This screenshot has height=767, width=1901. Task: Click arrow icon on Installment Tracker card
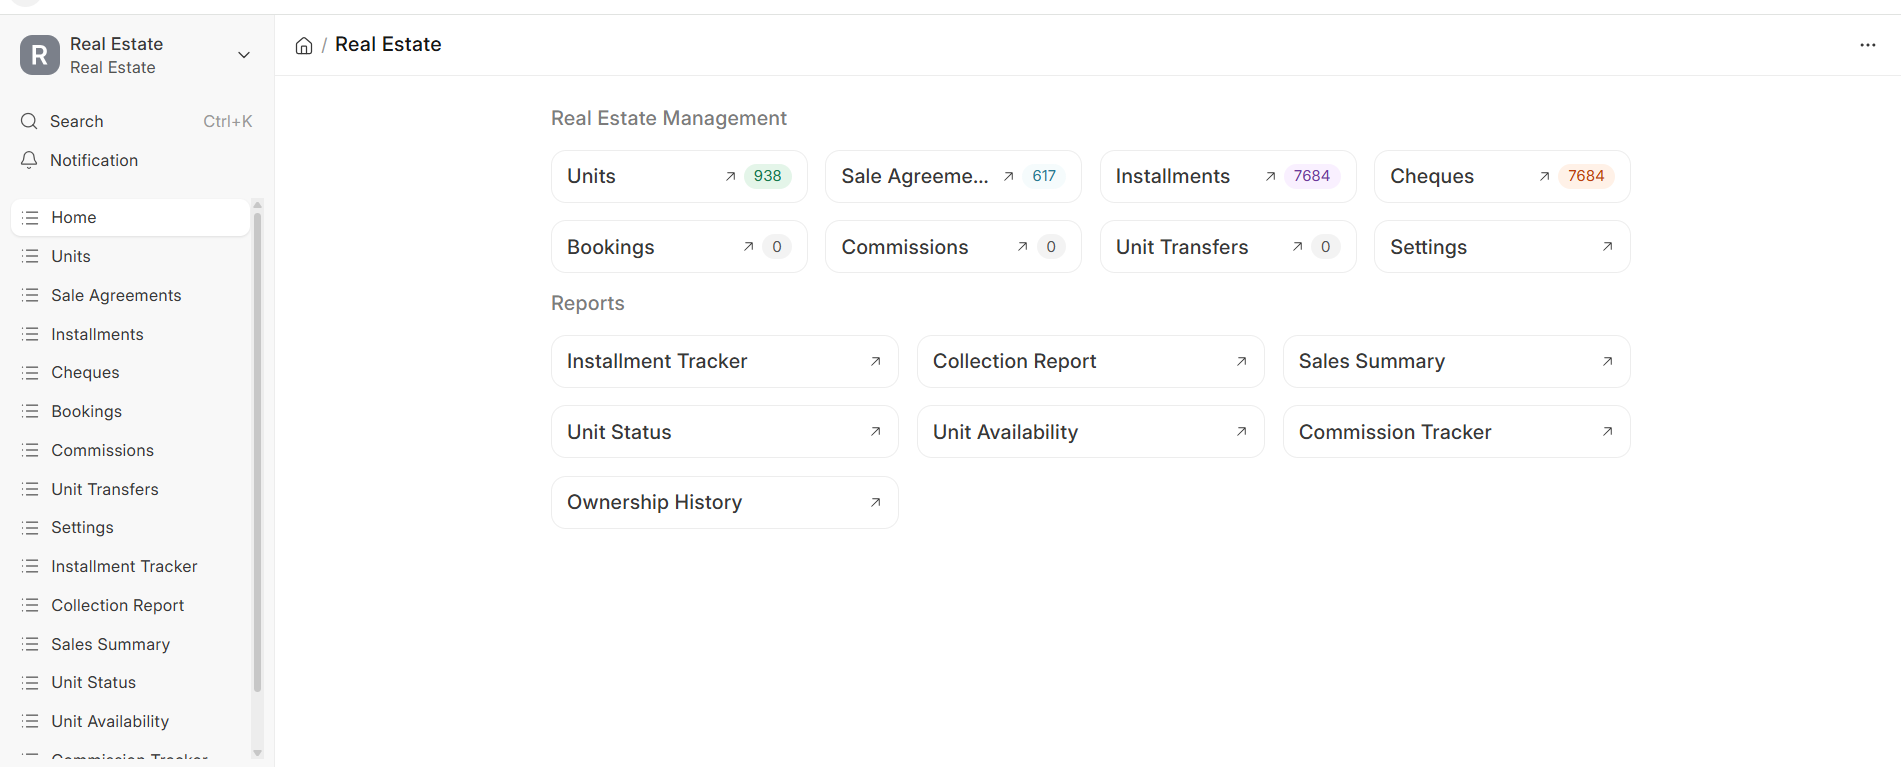point(875,361)
